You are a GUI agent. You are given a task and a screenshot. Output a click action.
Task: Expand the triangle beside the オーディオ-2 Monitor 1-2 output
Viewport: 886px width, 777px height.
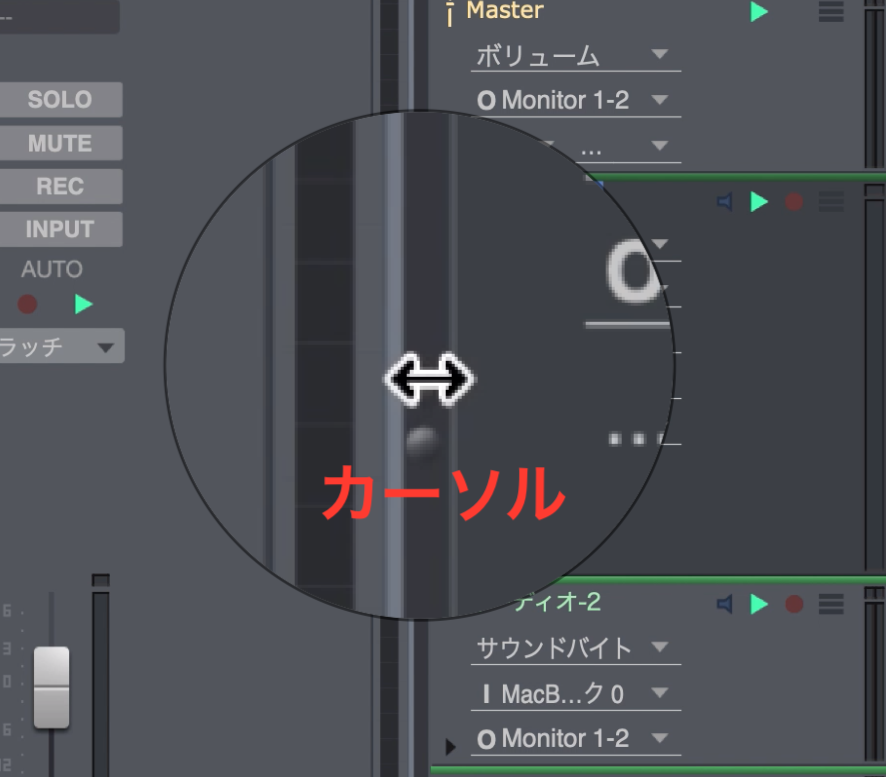point(450,746)
